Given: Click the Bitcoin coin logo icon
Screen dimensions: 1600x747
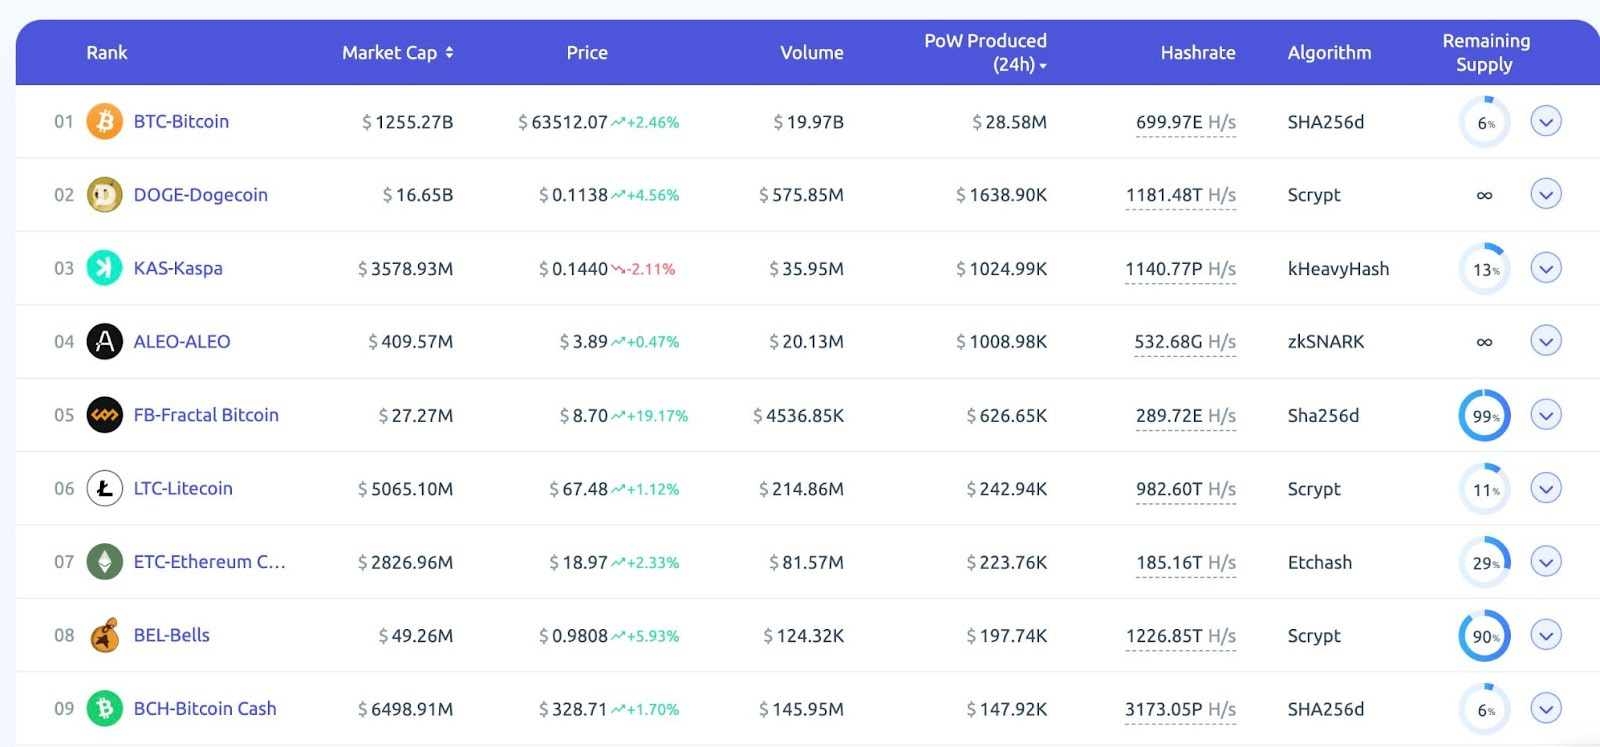Looking at the screenshot, I should point(105,121).
